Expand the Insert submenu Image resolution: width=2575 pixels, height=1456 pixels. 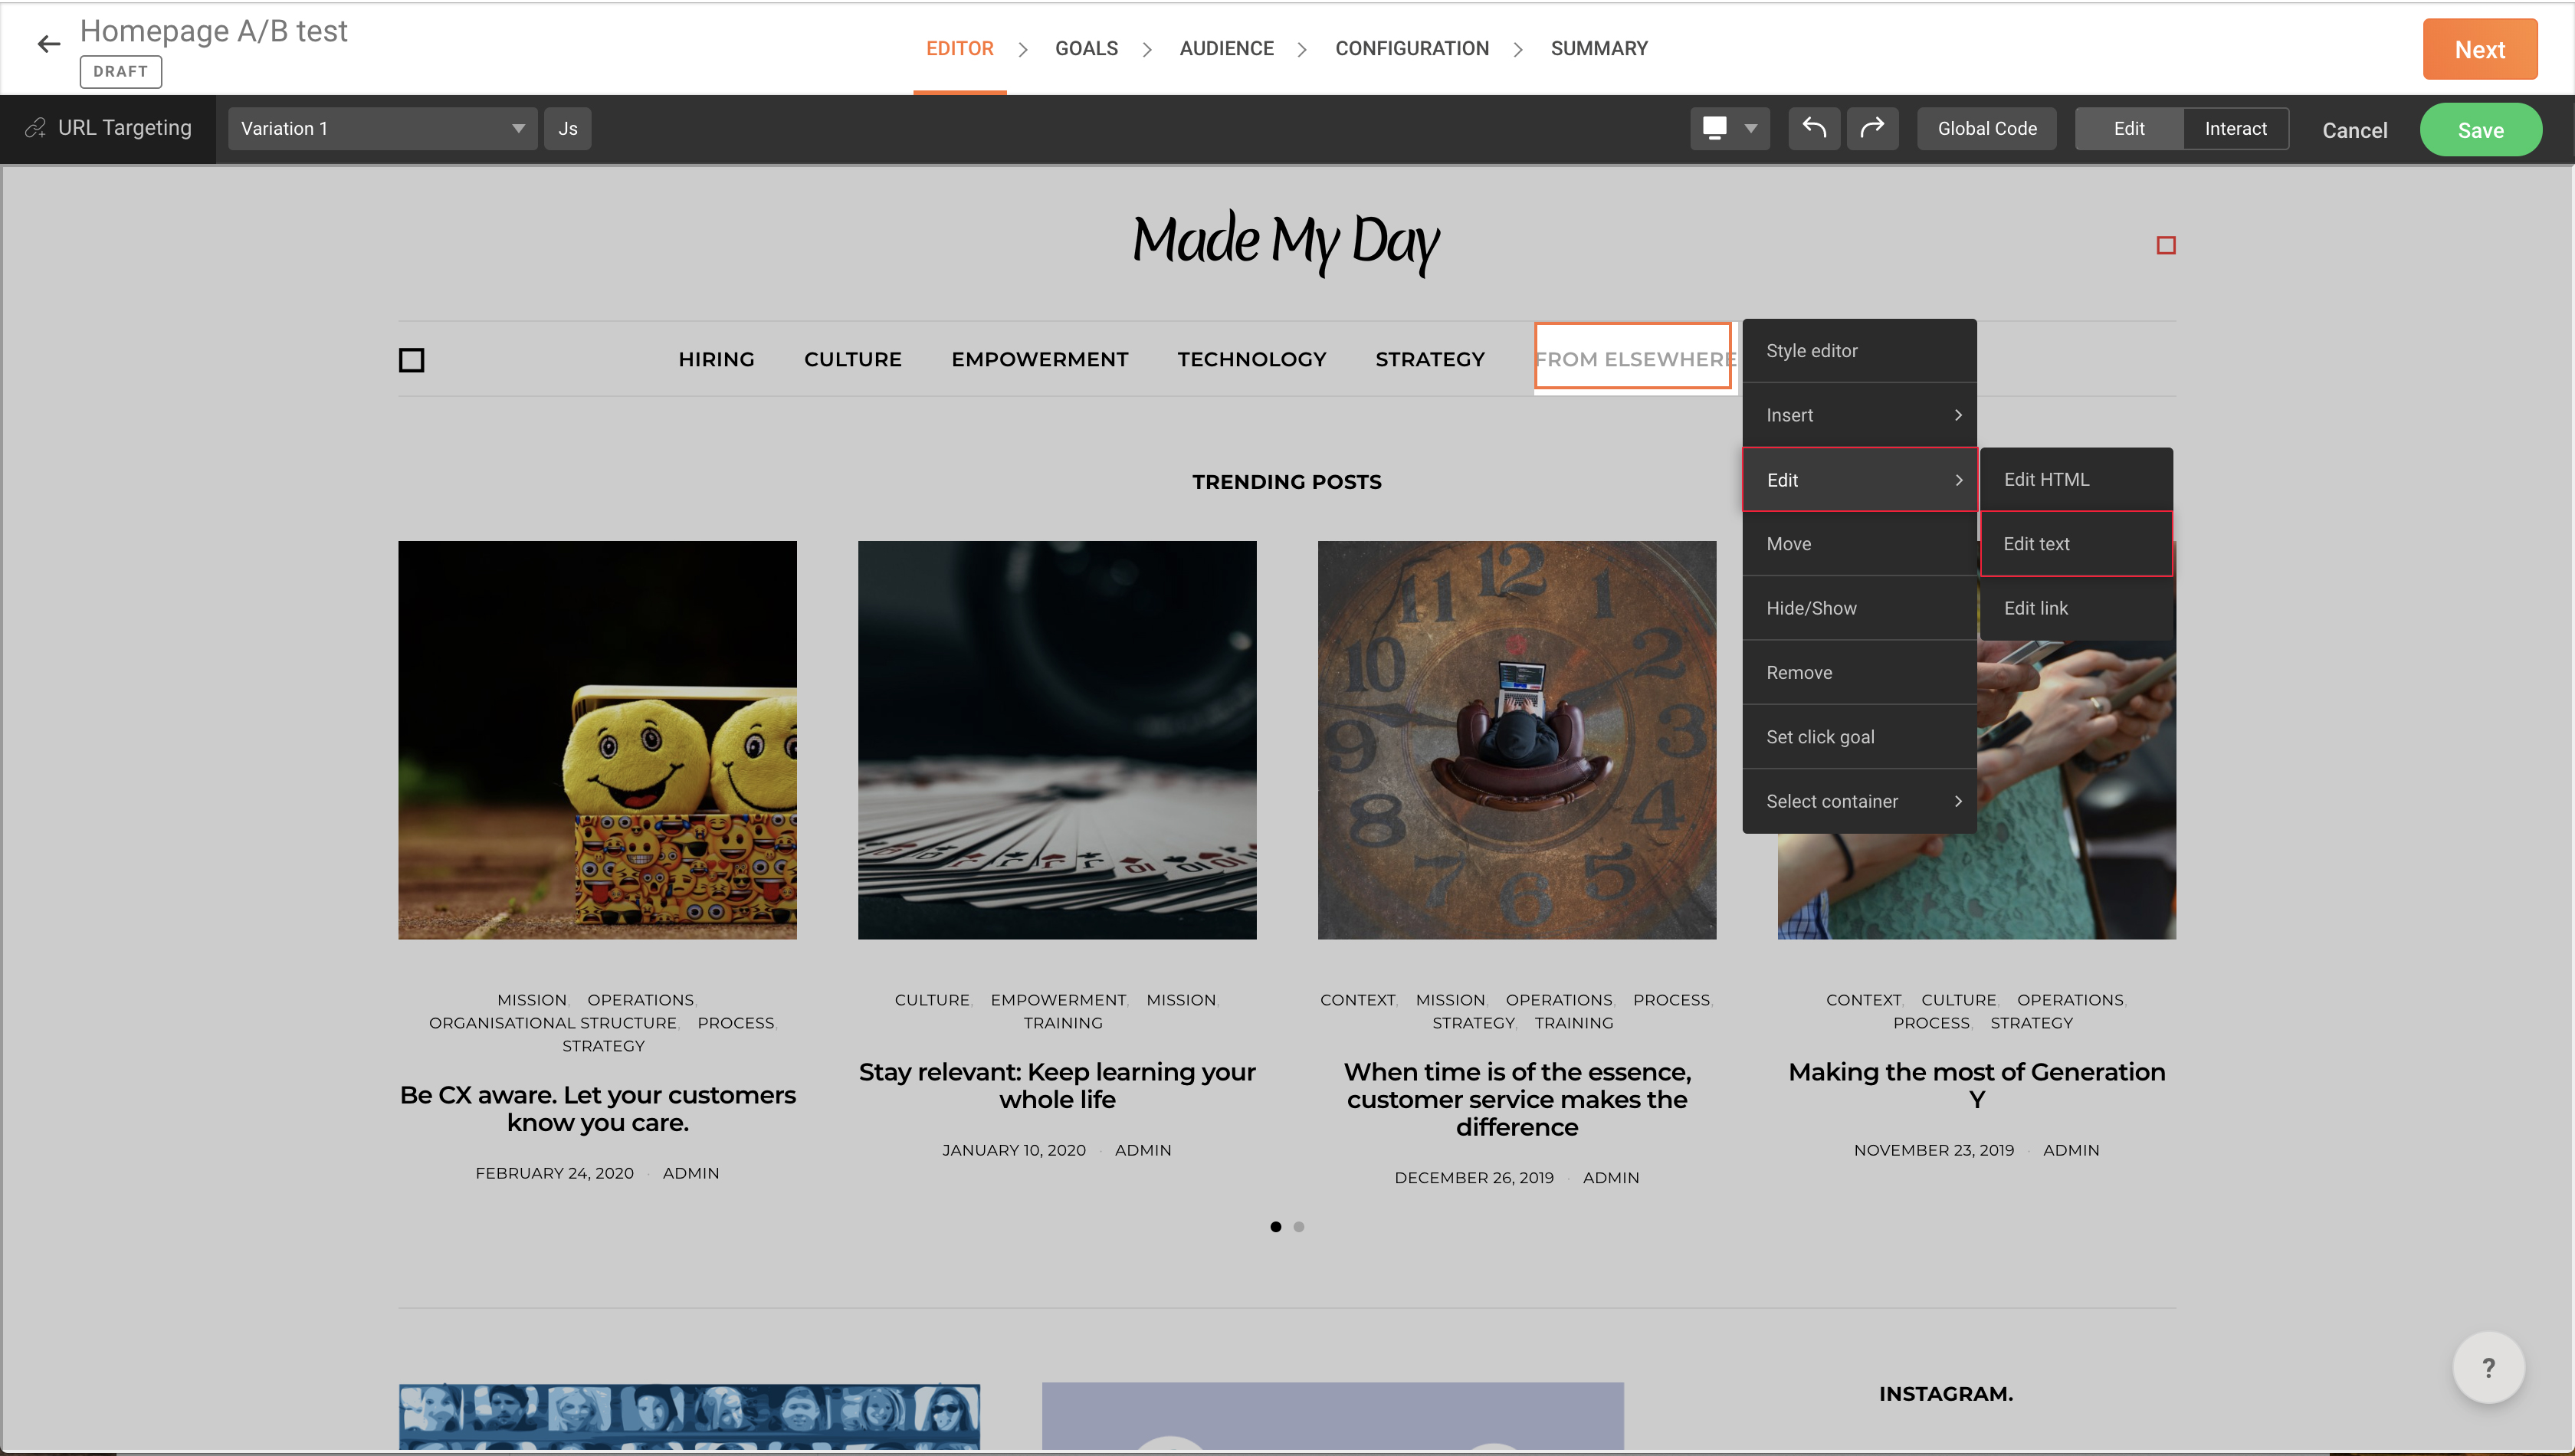click(1859, 415)
